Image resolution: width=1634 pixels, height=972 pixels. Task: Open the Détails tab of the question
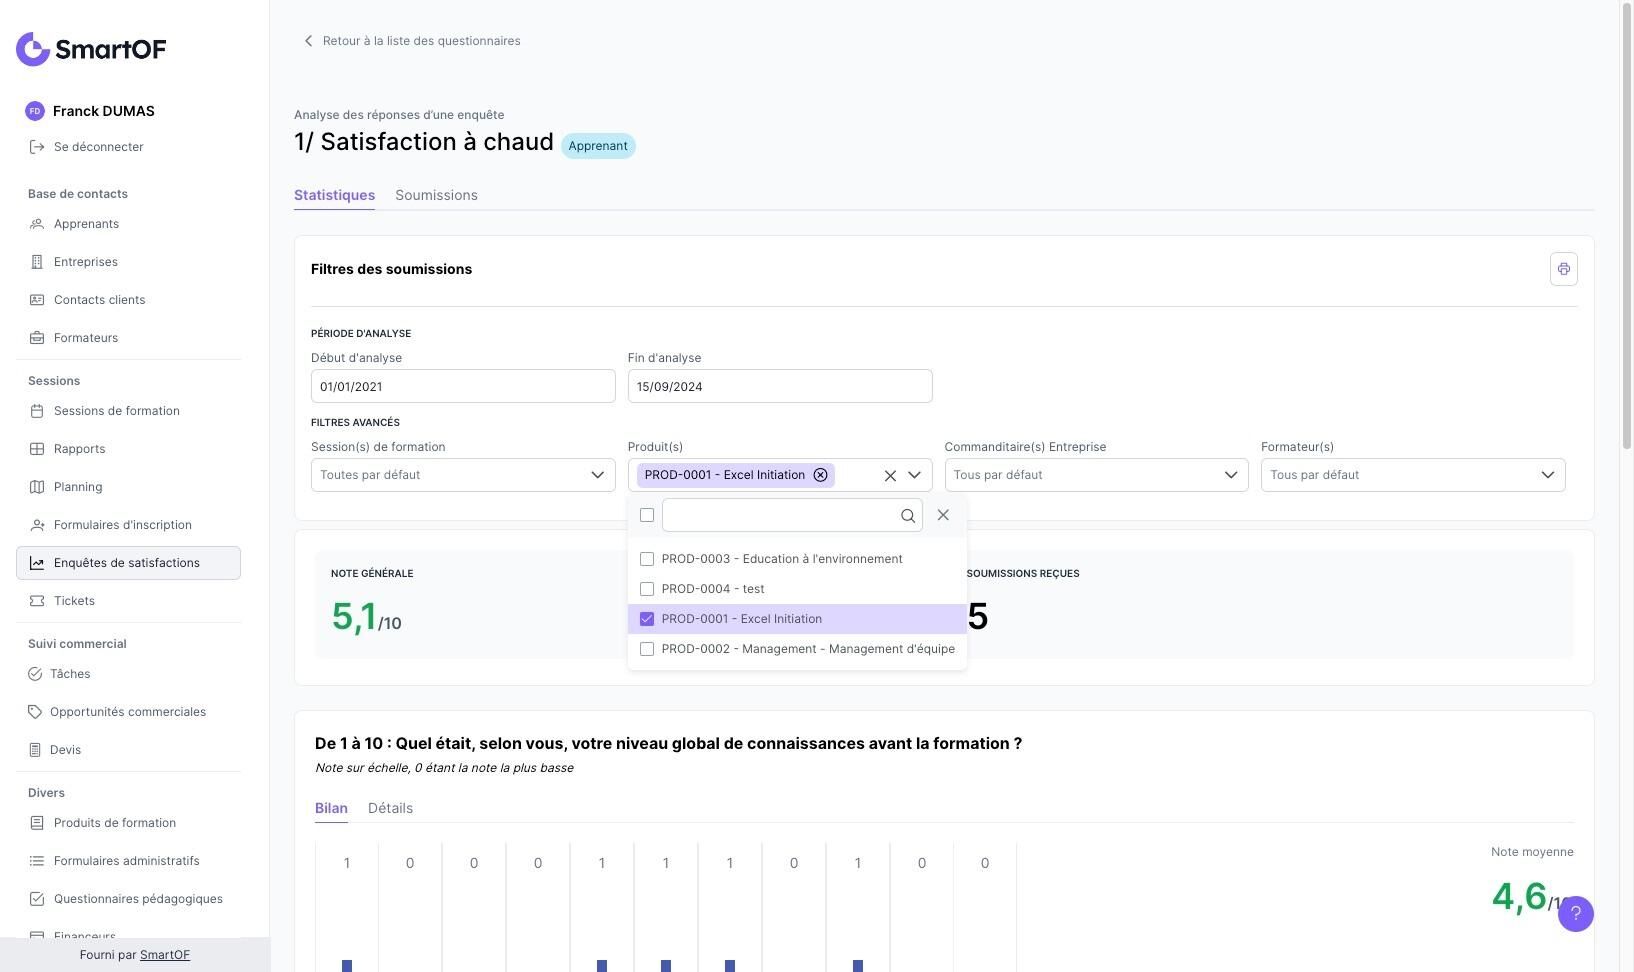(390, 808)
